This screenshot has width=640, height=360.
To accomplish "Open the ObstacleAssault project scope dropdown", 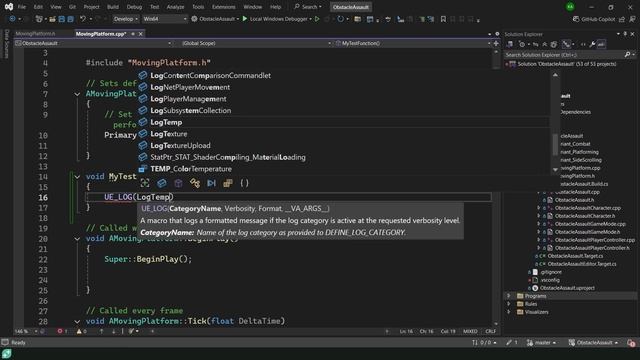I will [93, 43].
